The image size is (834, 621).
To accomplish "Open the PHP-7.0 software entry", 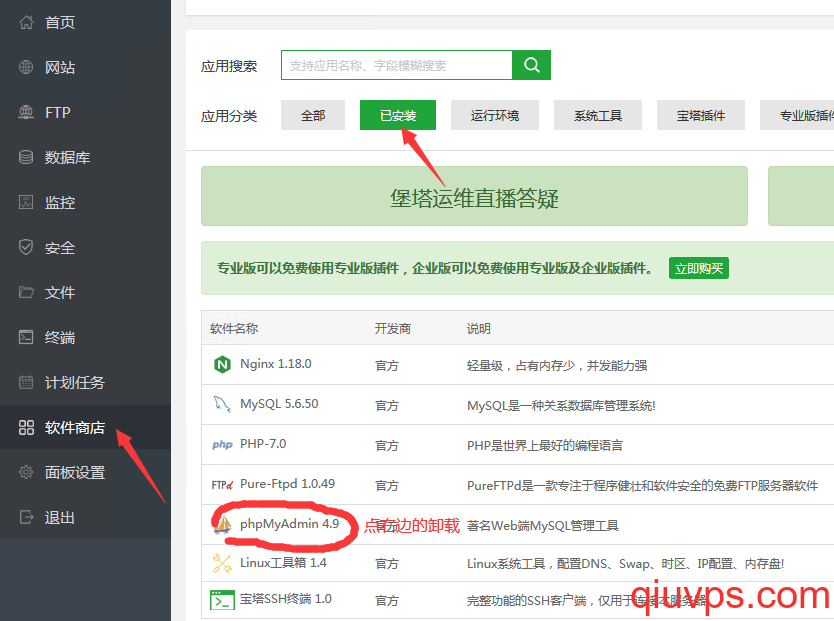I will point(263,444).
